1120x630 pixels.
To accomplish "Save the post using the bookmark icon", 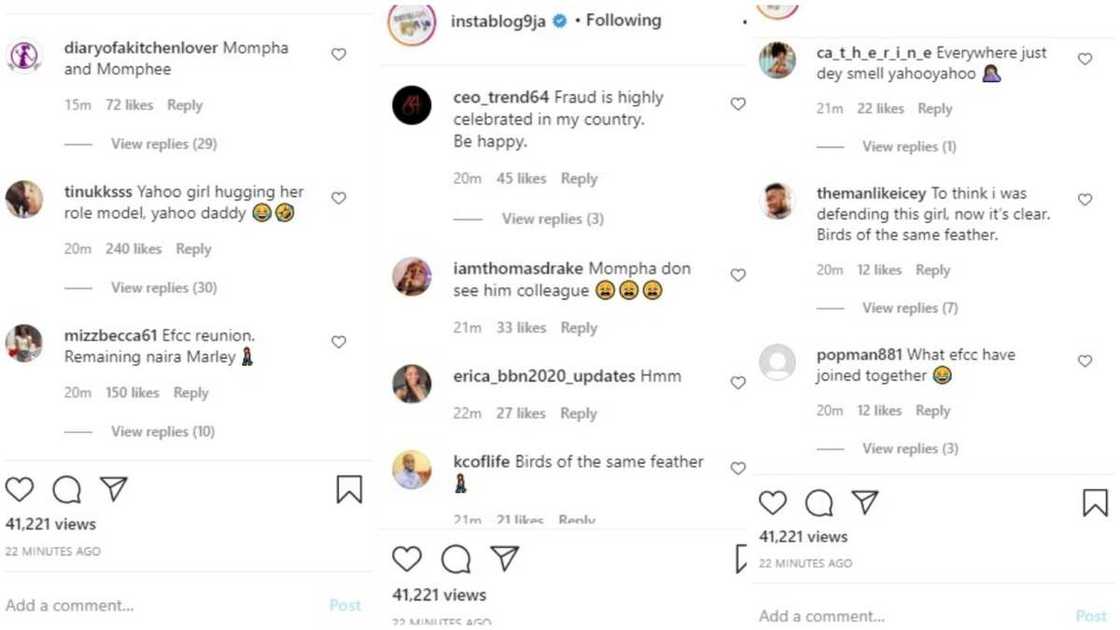I will (x=349, y=489).
